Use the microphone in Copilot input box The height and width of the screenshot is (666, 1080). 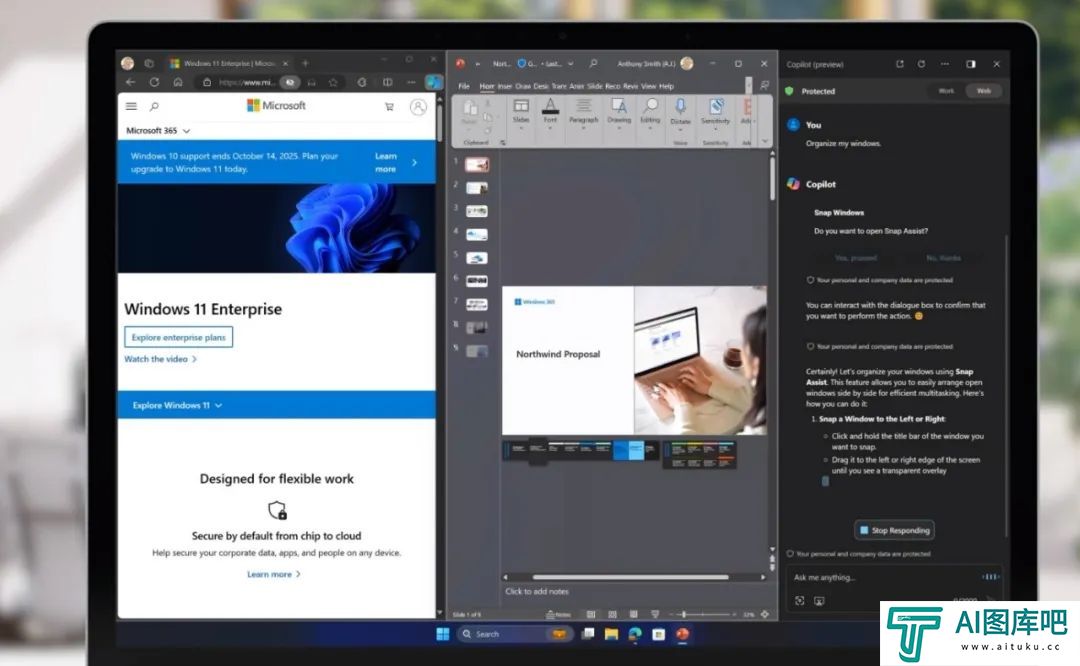[x=990, y=577]
